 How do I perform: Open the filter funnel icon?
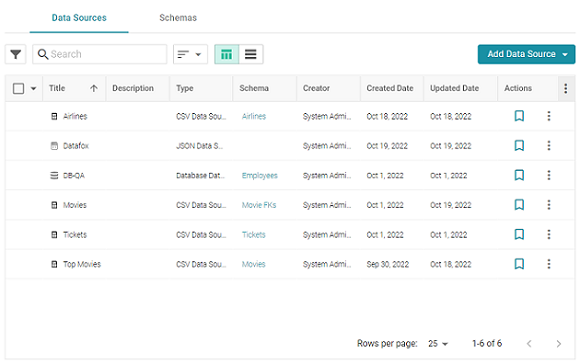(16, 54)
